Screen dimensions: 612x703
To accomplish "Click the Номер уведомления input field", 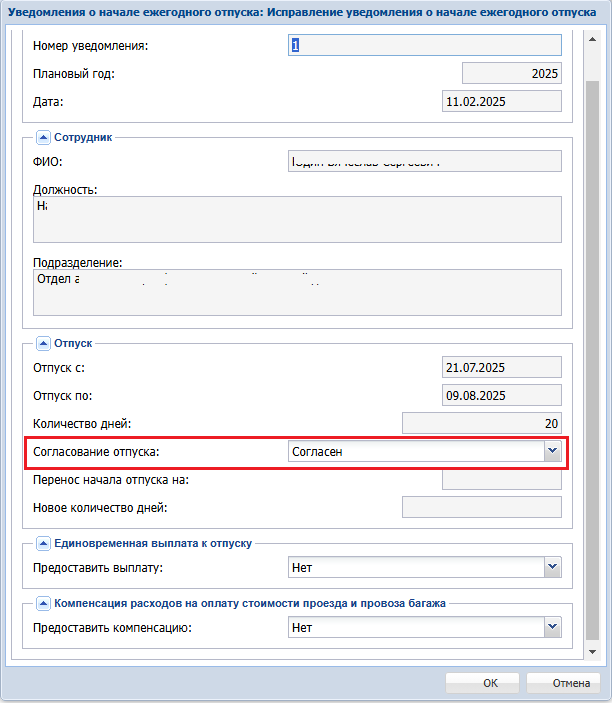I will pyautogui.click(x=424, y=46).
